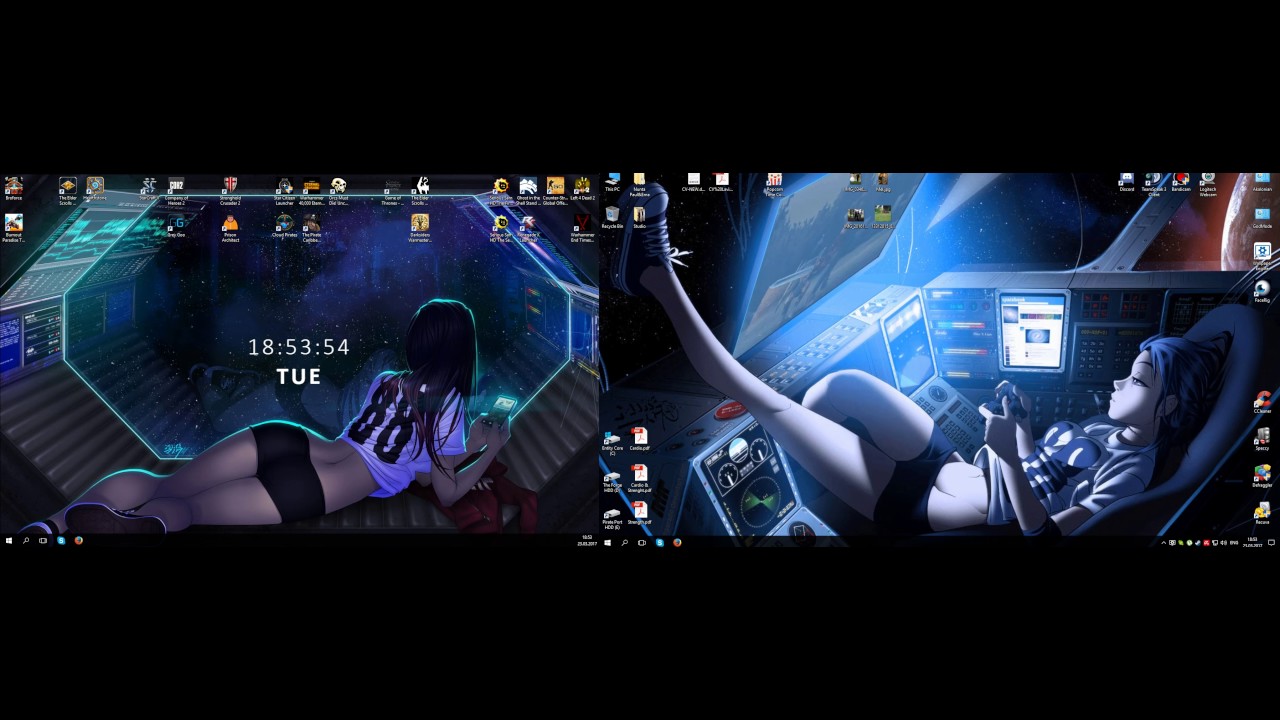Open Task View on the right taskbar
The image size is (1280, 720).
pyautogui.click(x=642, y=542)
